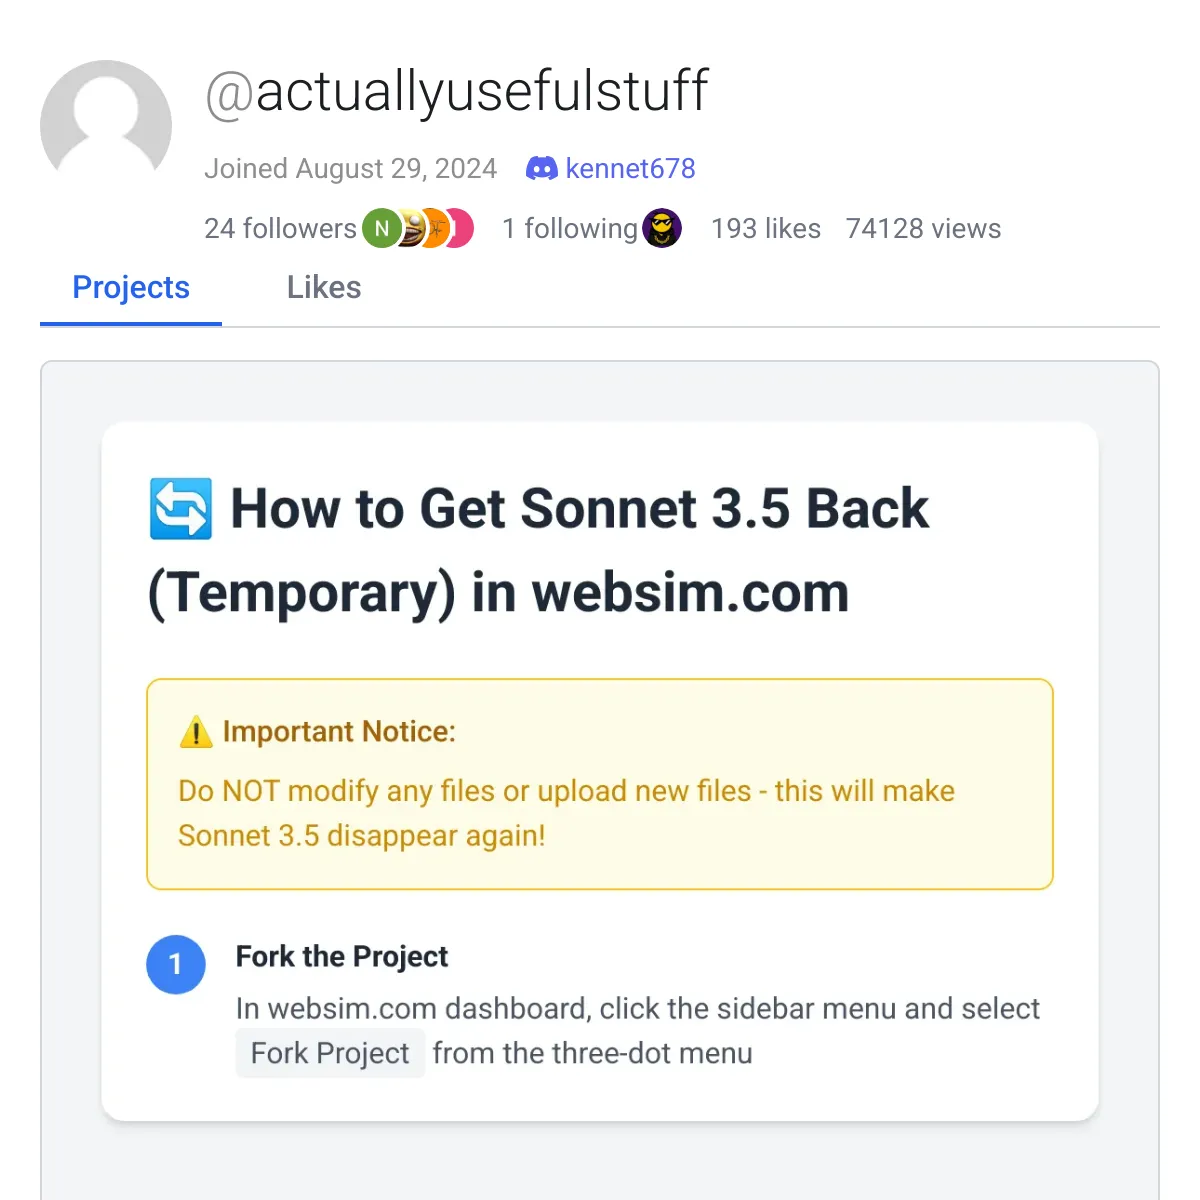The width and height of the screenshot is (1200, 1200).
Task: Click the @actuallyusefulstuff username heading
Action: click(457, 92)
